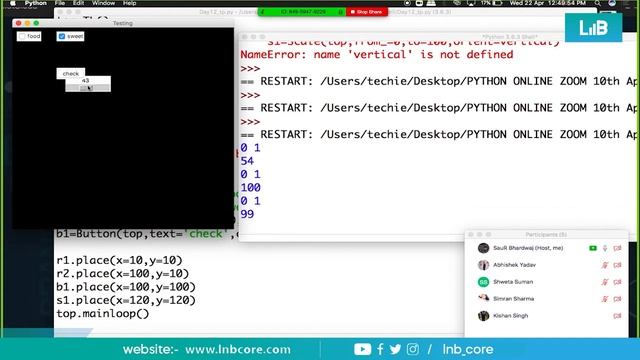Click the date and time in menu bar

(547, 3)
